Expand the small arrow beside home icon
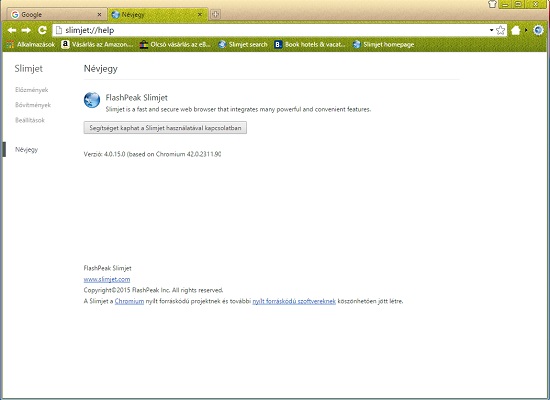 pyautogui.click(x=526, y=31)
